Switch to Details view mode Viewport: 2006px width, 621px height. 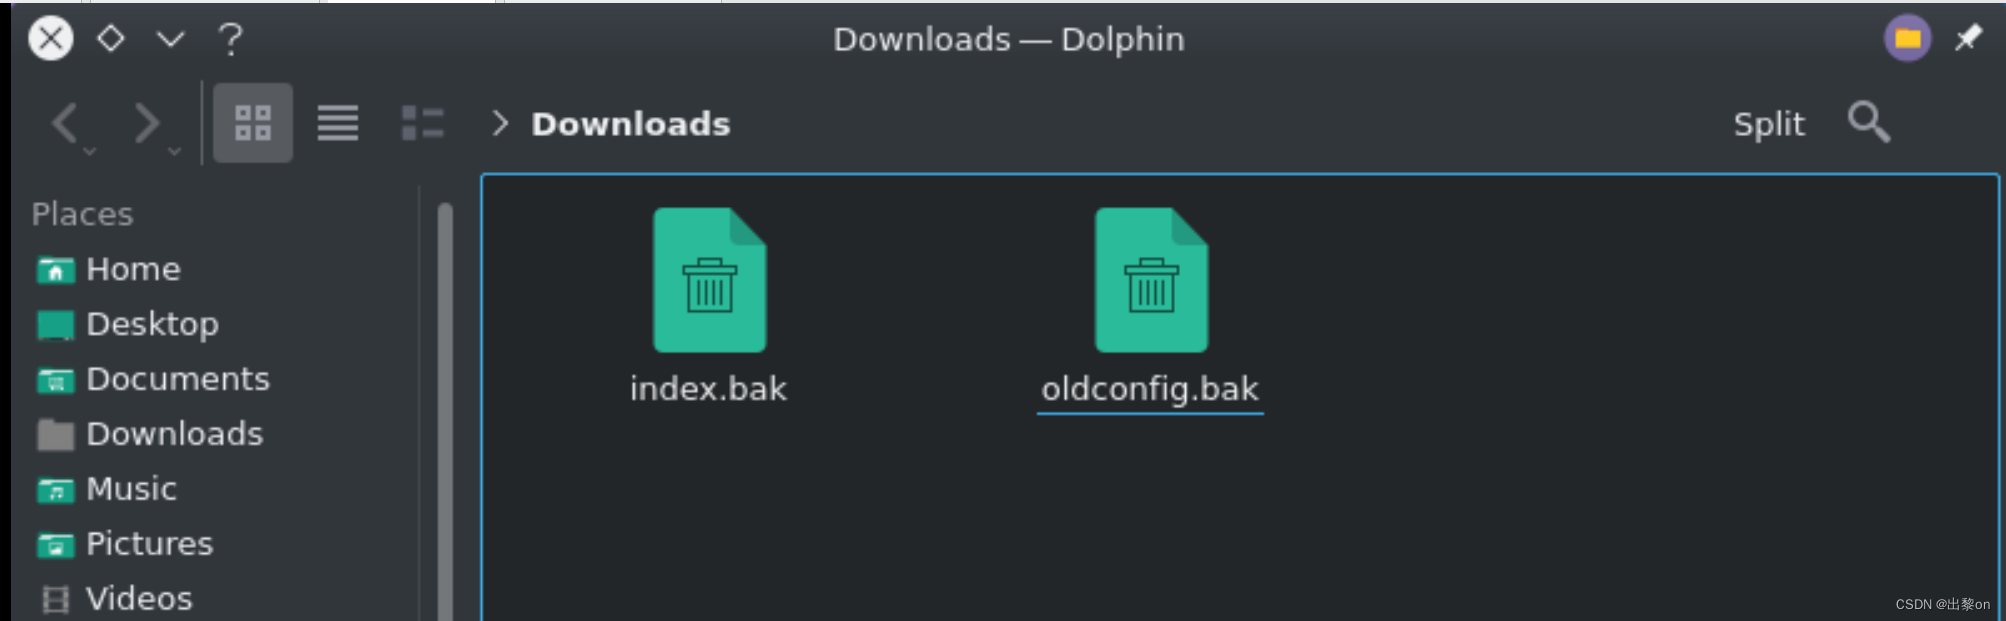pyautogui.click(x=422, y=123)
